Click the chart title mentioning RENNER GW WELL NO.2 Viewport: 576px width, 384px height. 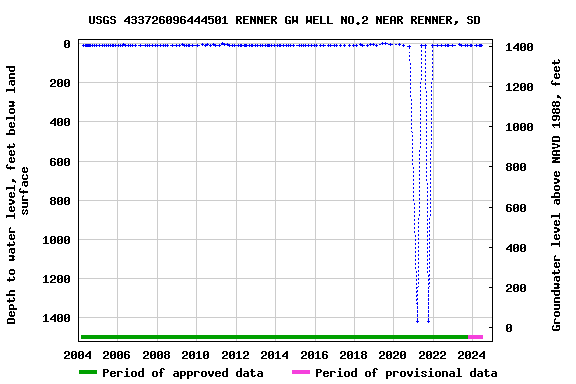[x=284, y=20]
